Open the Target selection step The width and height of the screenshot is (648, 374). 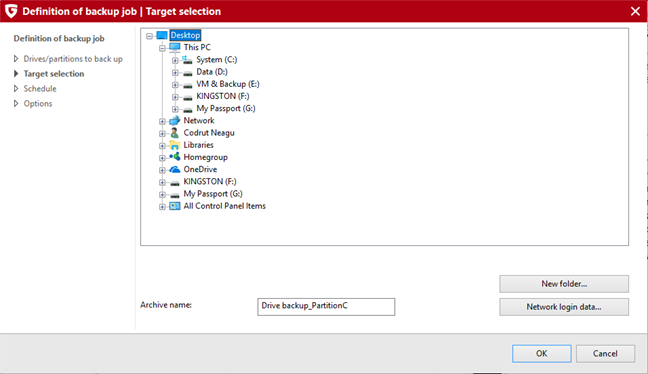click(54, 74)
